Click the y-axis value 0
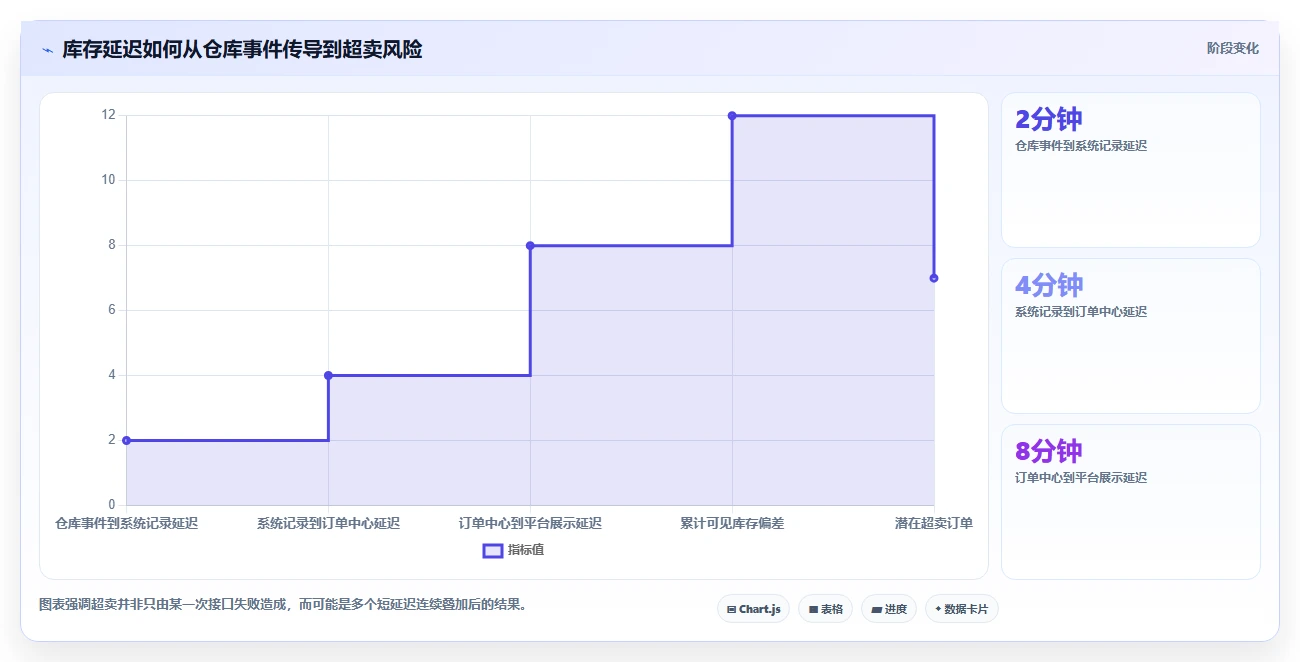The image size is (1300, 662). pos(112,505)
